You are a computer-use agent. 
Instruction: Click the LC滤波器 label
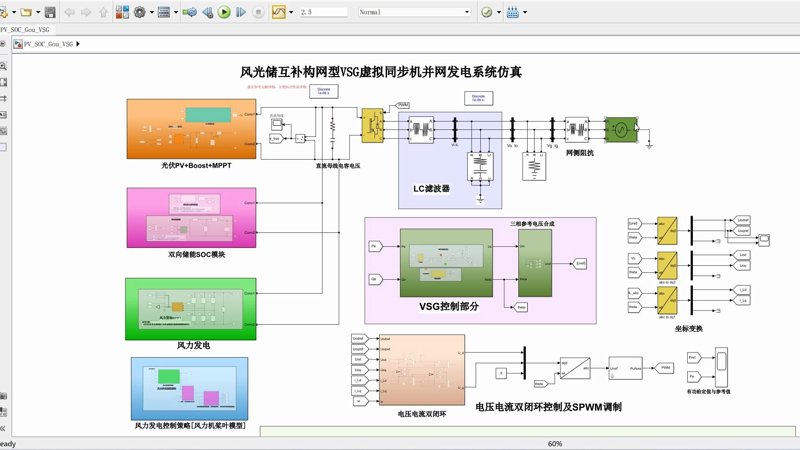(431, 188)
